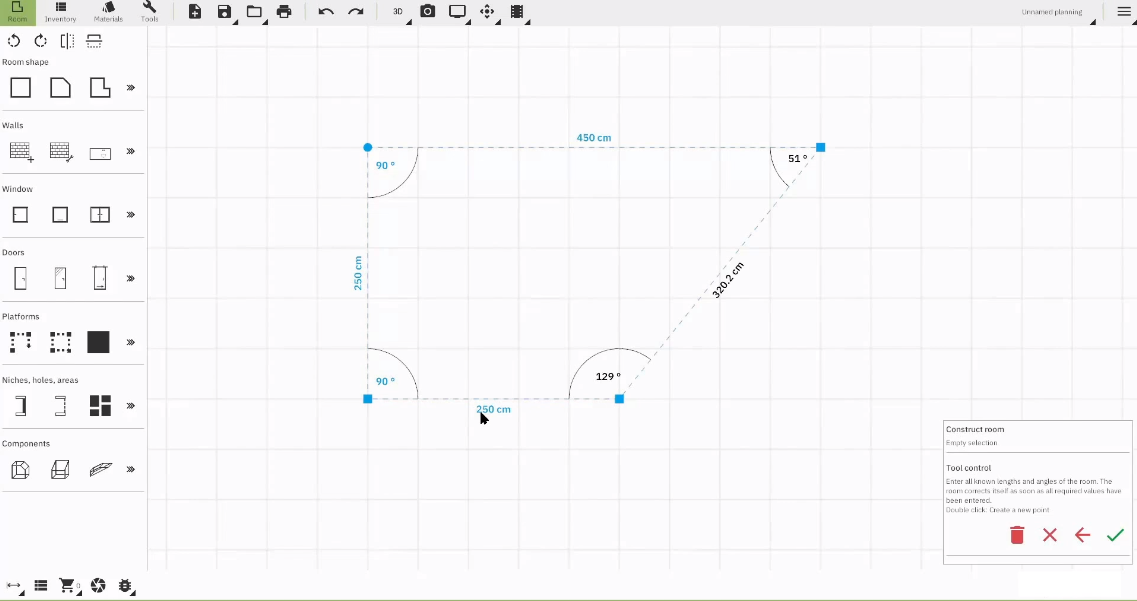Screen dimensions: 1137x601
Task: Select the brick wall tool
Action: pos(20,151)
